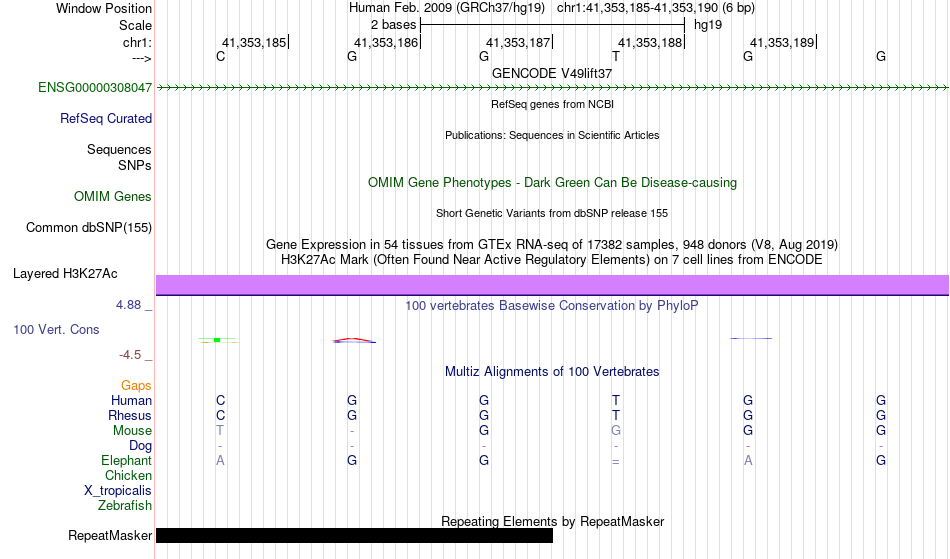Click the RepeatMasker track label
This screenshot has width=950, height=559.
click(110, 535)
